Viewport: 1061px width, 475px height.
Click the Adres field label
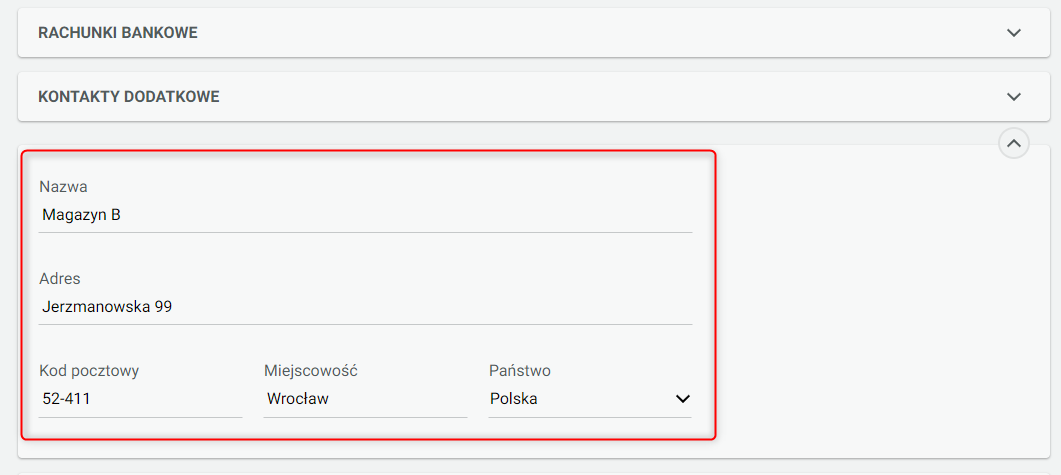[x=60, y=278]
